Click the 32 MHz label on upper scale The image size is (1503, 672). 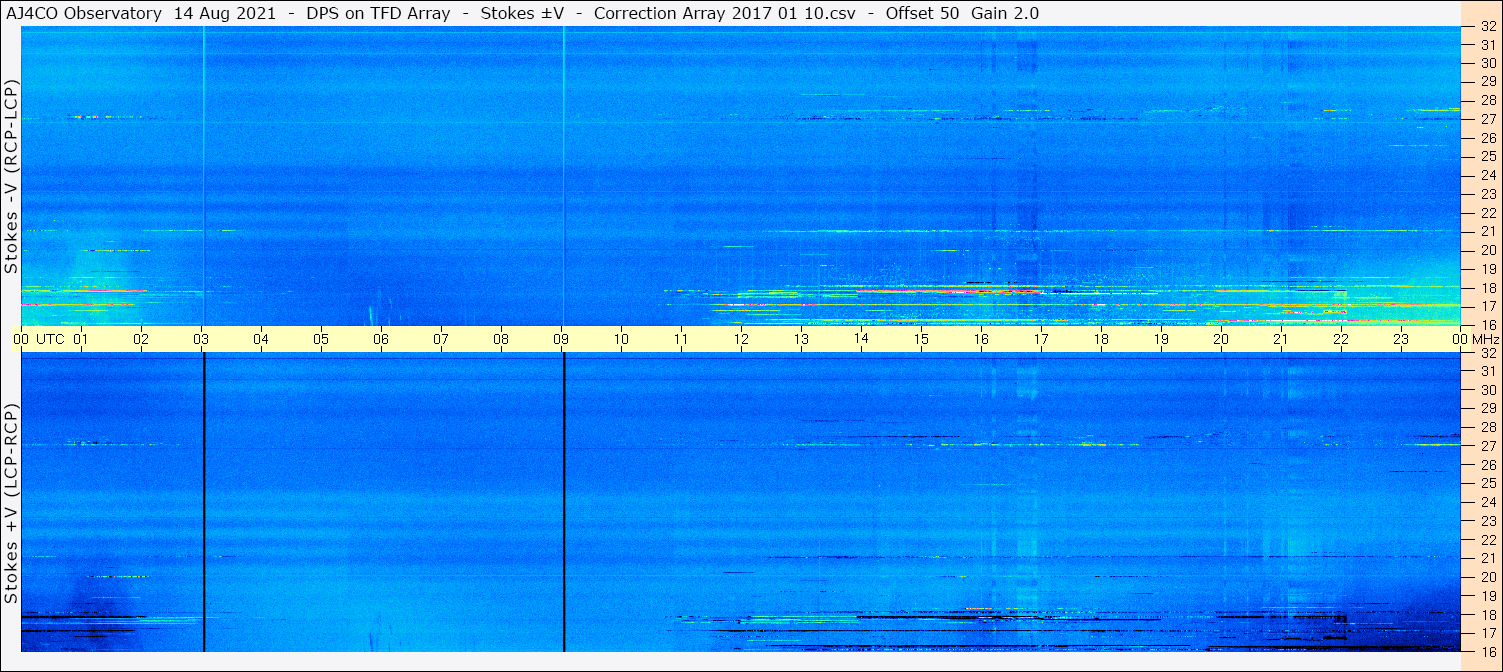point(1487,27)
